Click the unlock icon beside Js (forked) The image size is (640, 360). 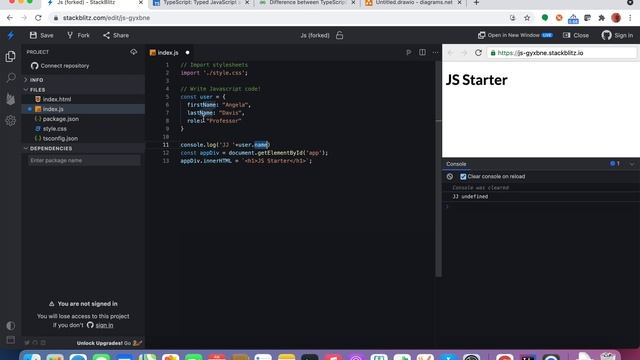coord(340,36)
